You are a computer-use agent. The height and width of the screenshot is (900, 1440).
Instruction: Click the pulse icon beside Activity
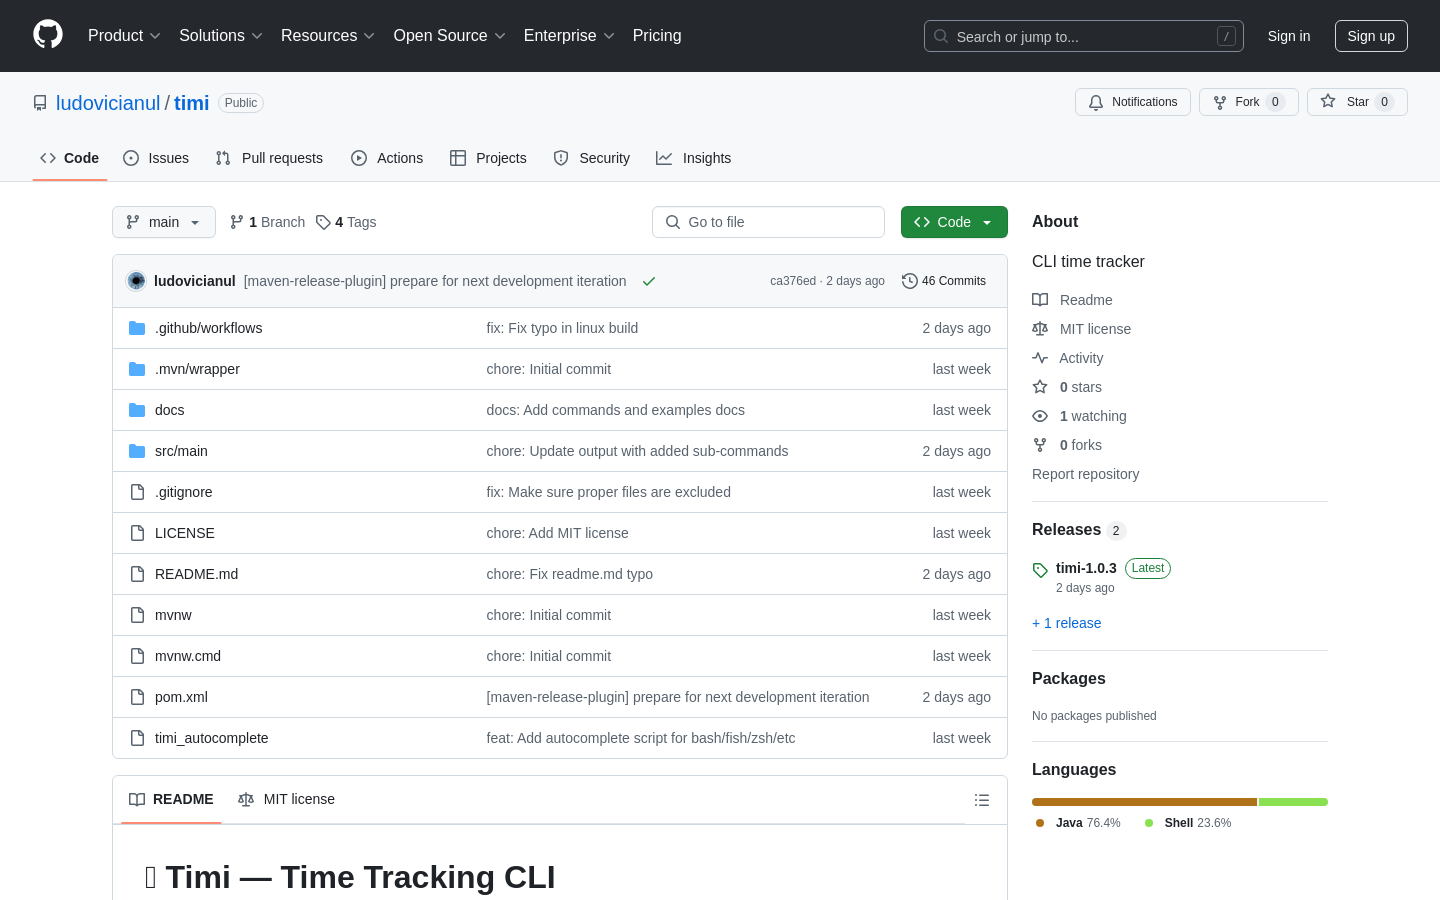(x=1040, y=358)
